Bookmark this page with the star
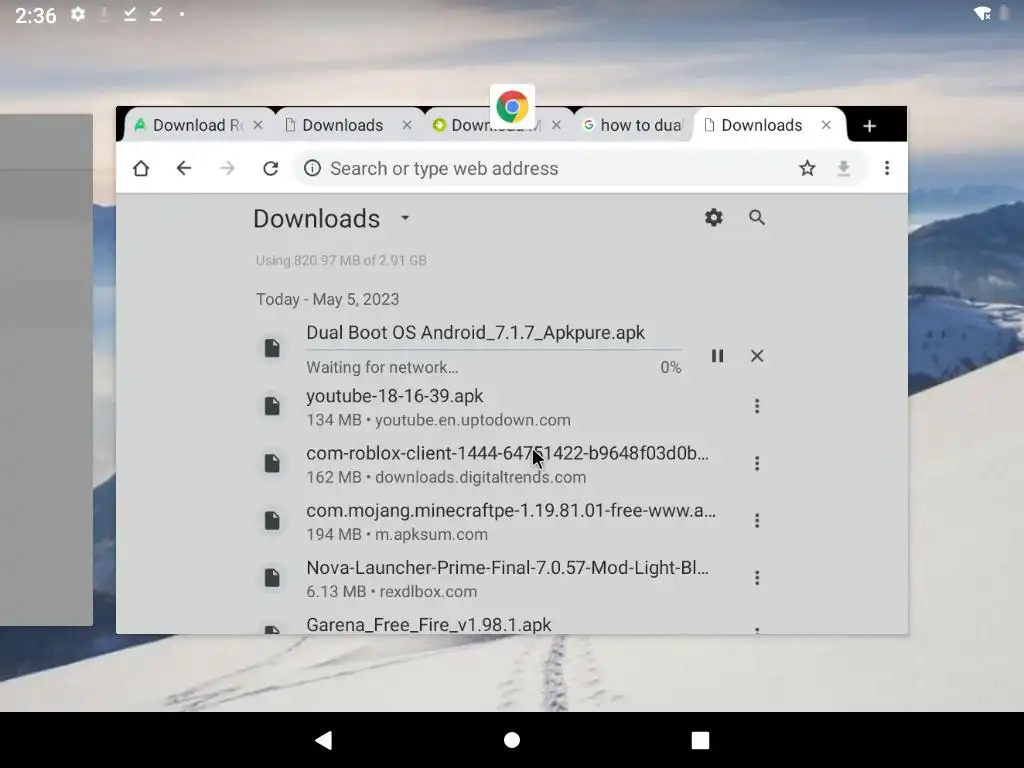The image size is (1024, 768). coord(807,168)
